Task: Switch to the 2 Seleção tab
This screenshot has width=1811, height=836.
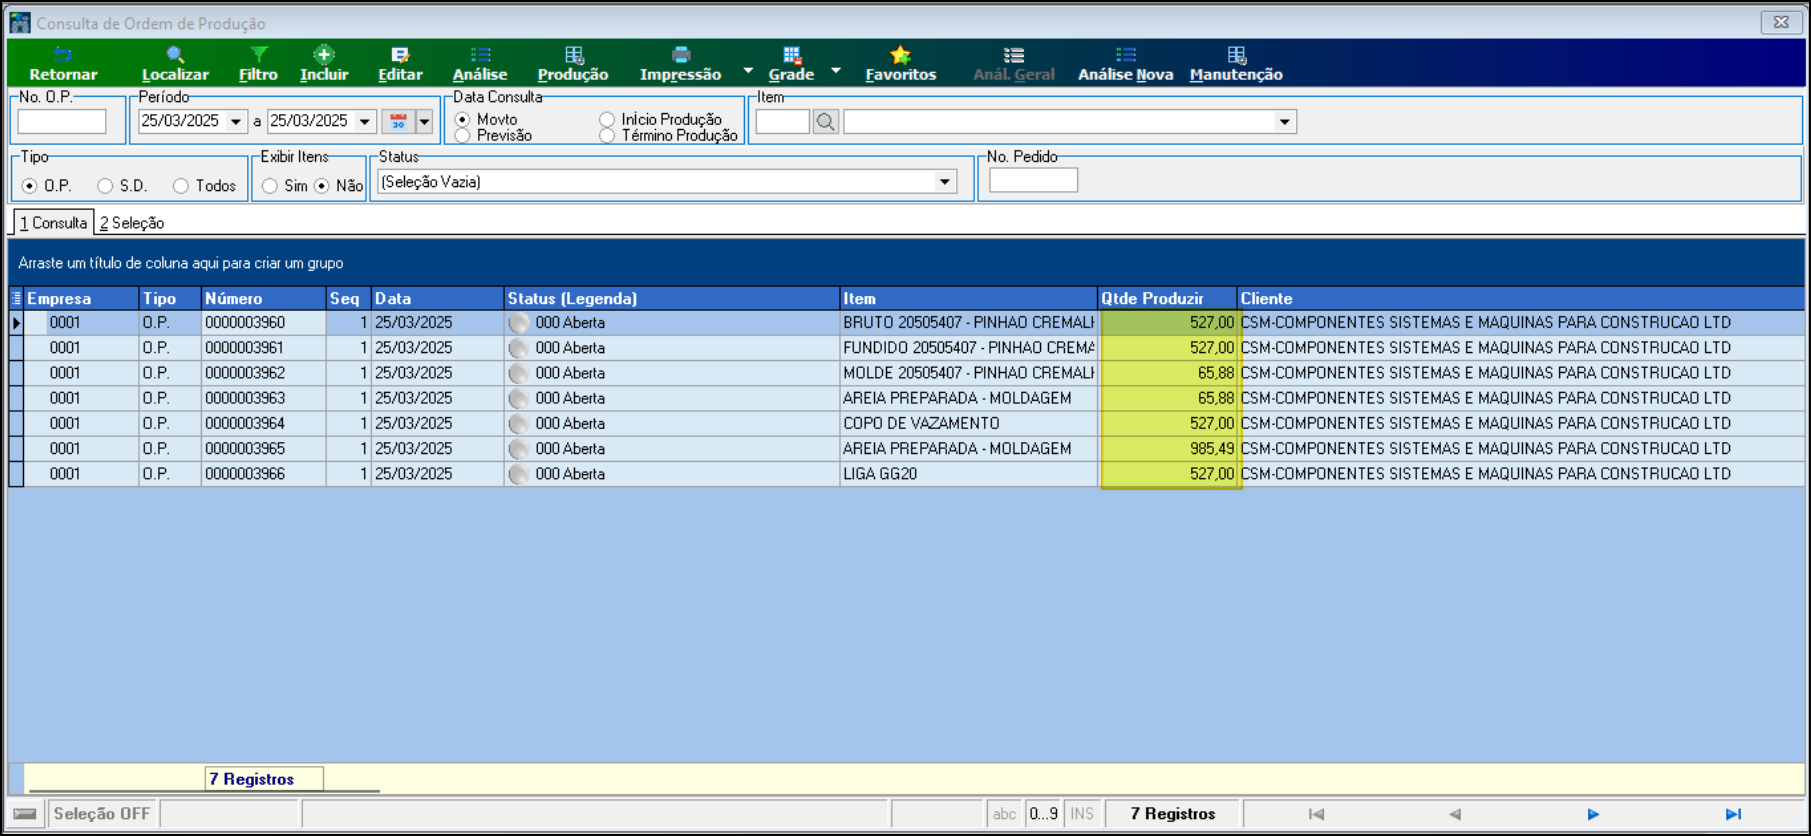Action: tap(132, 223)
